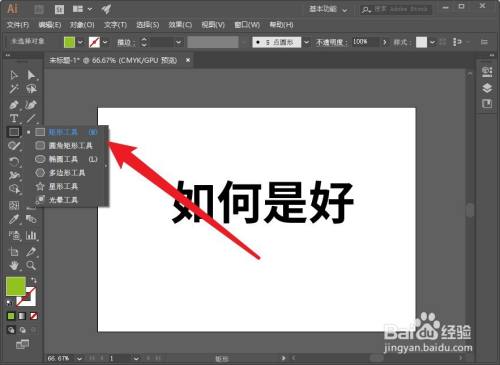This screenshot has height=365, width=500.
Task: Open the 对象(O) menu
Action: [x=82, y=25]
